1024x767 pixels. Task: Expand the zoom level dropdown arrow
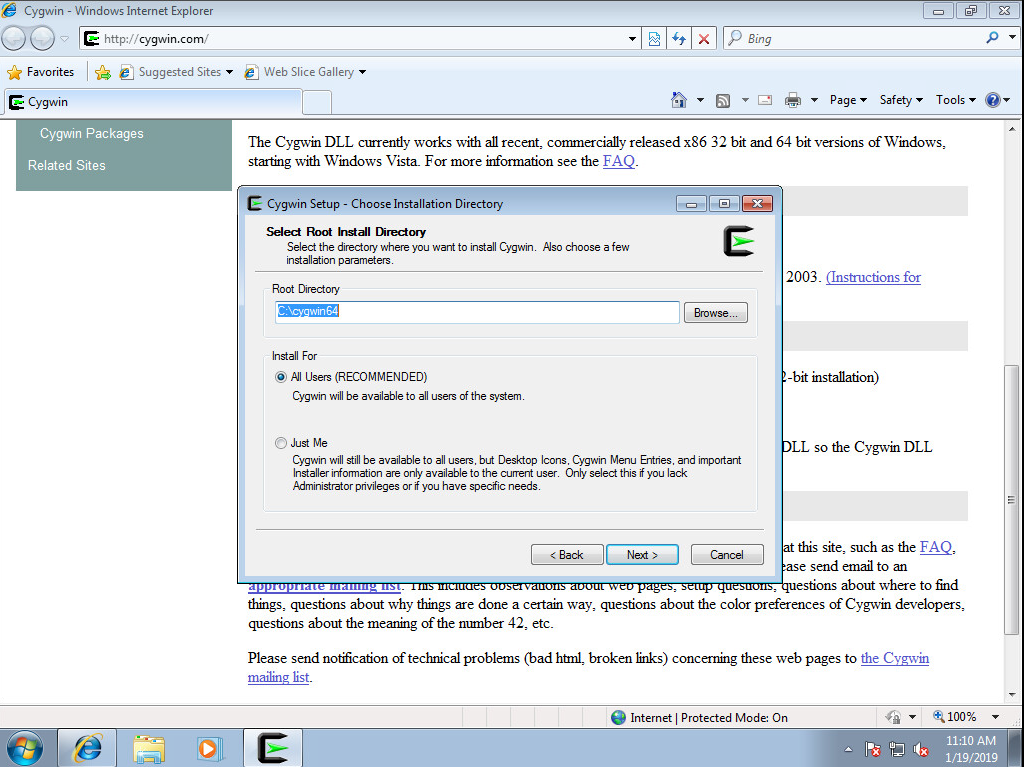pos(995,717)
